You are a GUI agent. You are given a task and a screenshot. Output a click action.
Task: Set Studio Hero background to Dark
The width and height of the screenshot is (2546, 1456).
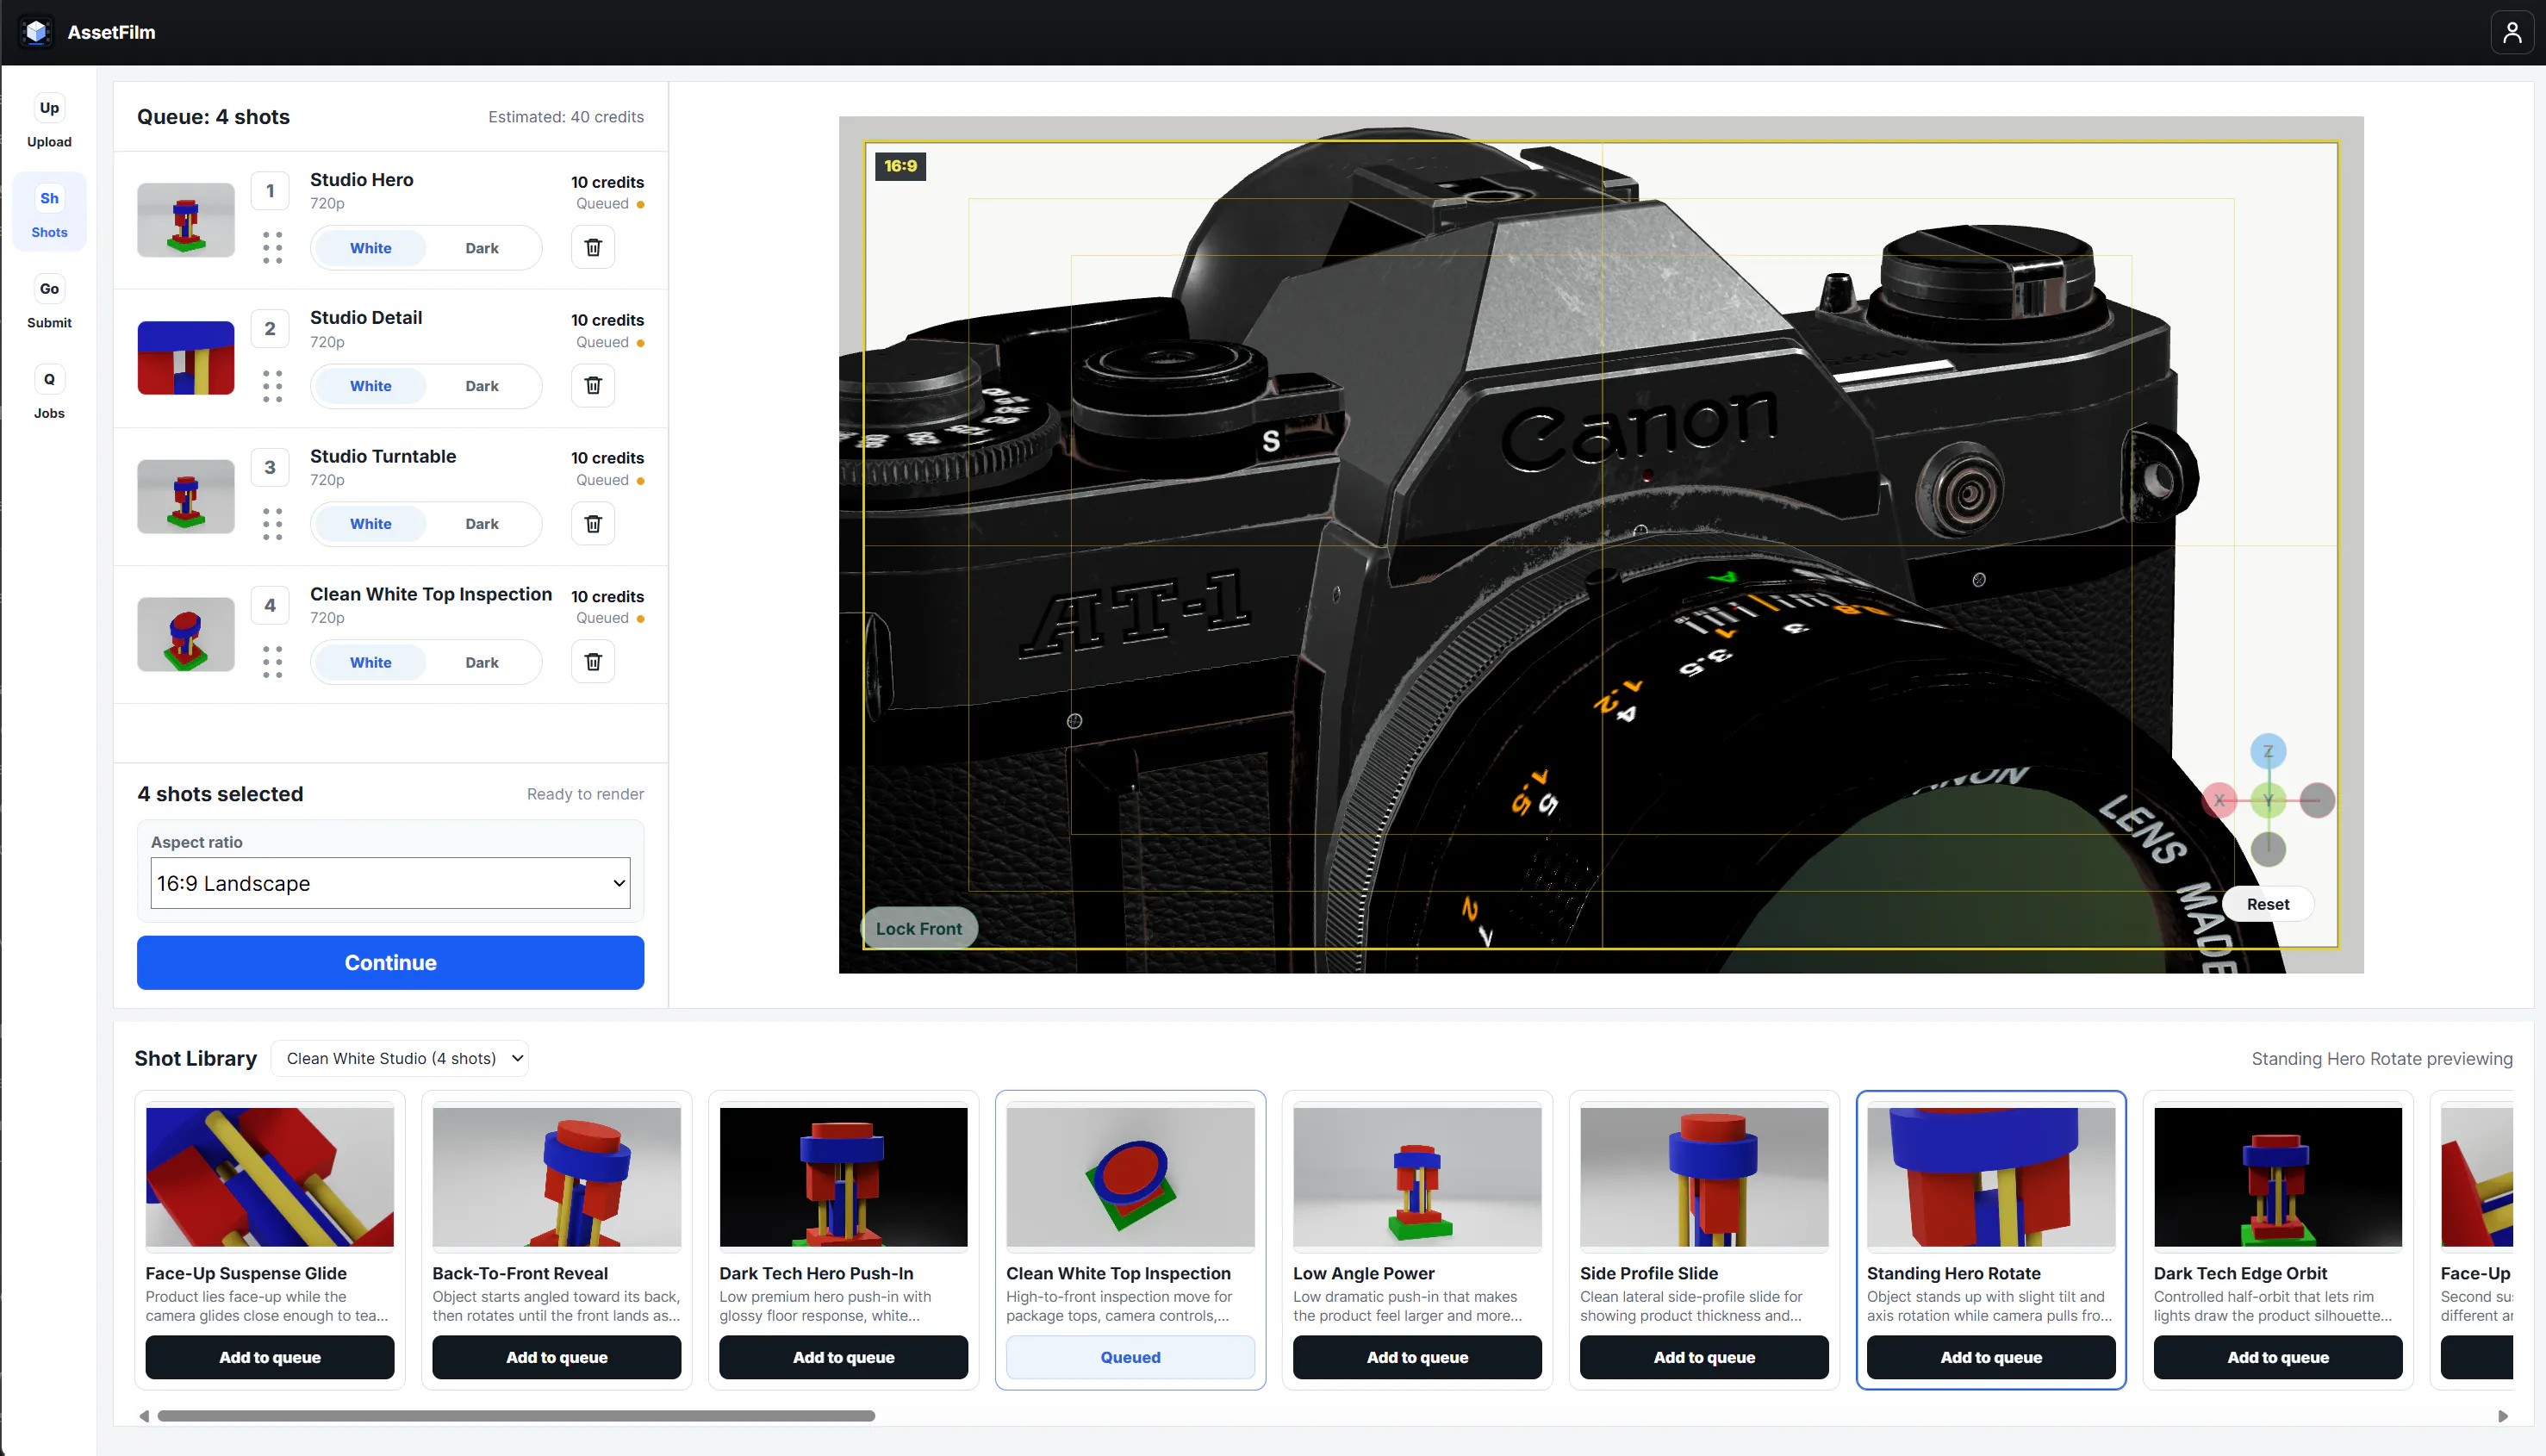pos(482,248)
